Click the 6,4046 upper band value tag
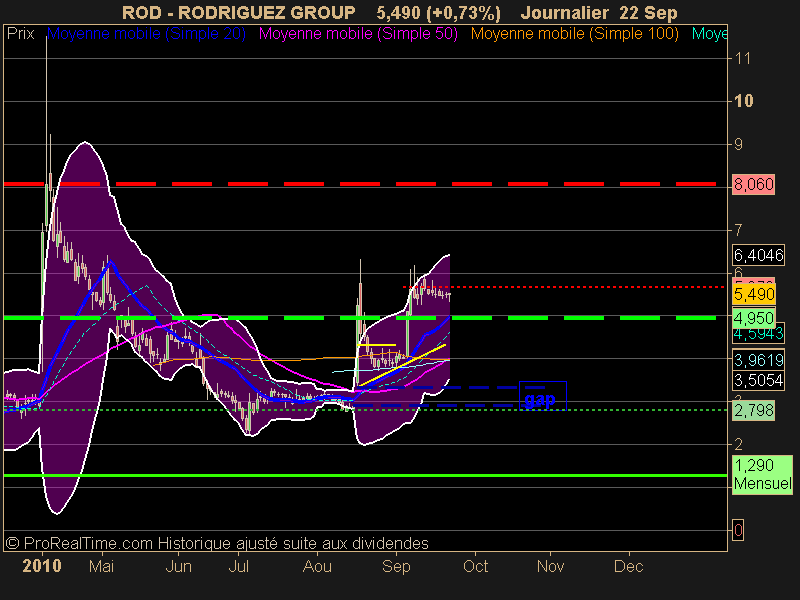The image size is (800, 600). point(759,255)
